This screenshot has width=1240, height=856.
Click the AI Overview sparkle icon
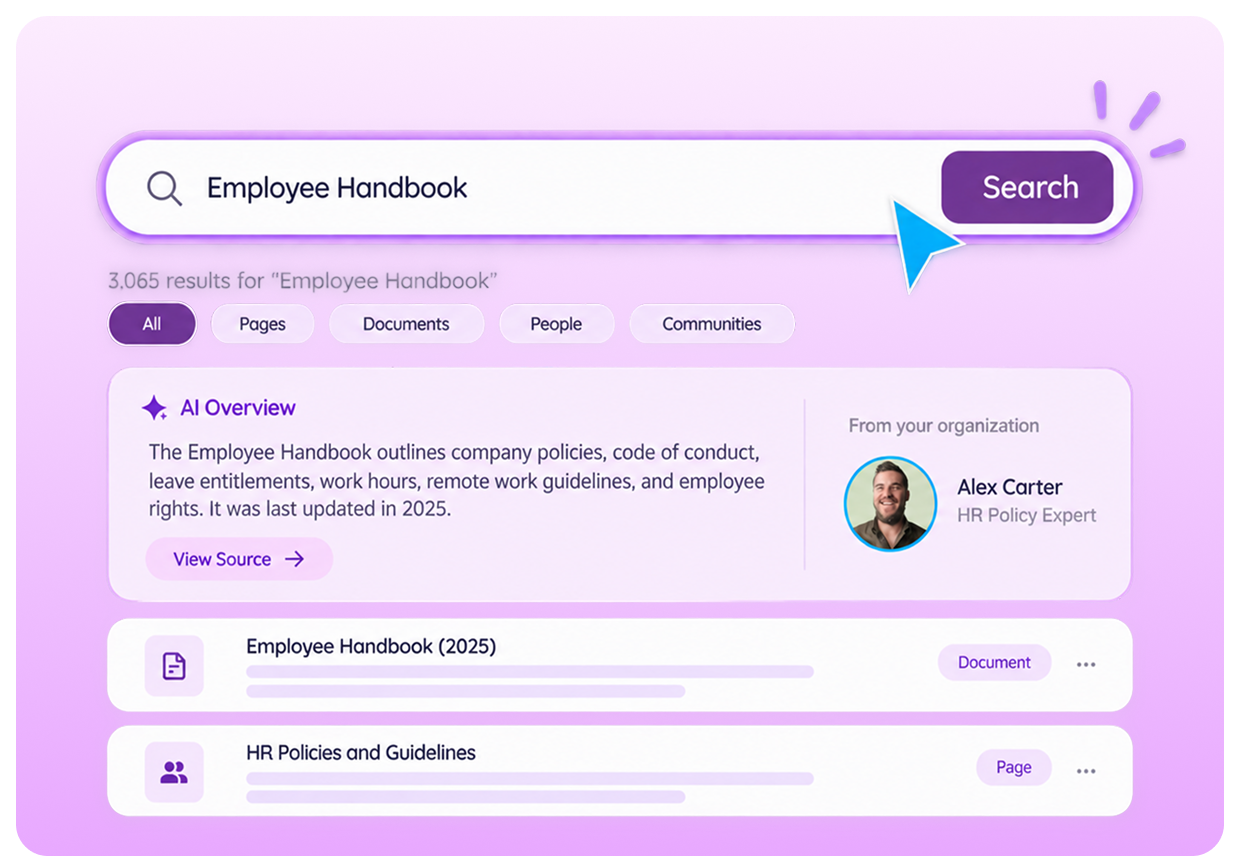154,408
